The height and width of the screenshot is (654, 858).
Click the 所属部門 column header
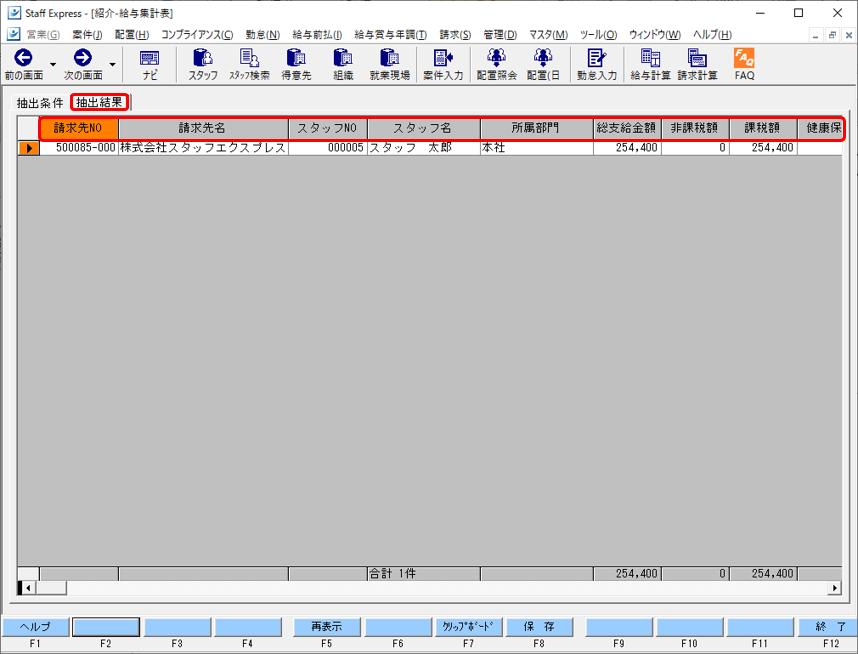tap(537, 128)
